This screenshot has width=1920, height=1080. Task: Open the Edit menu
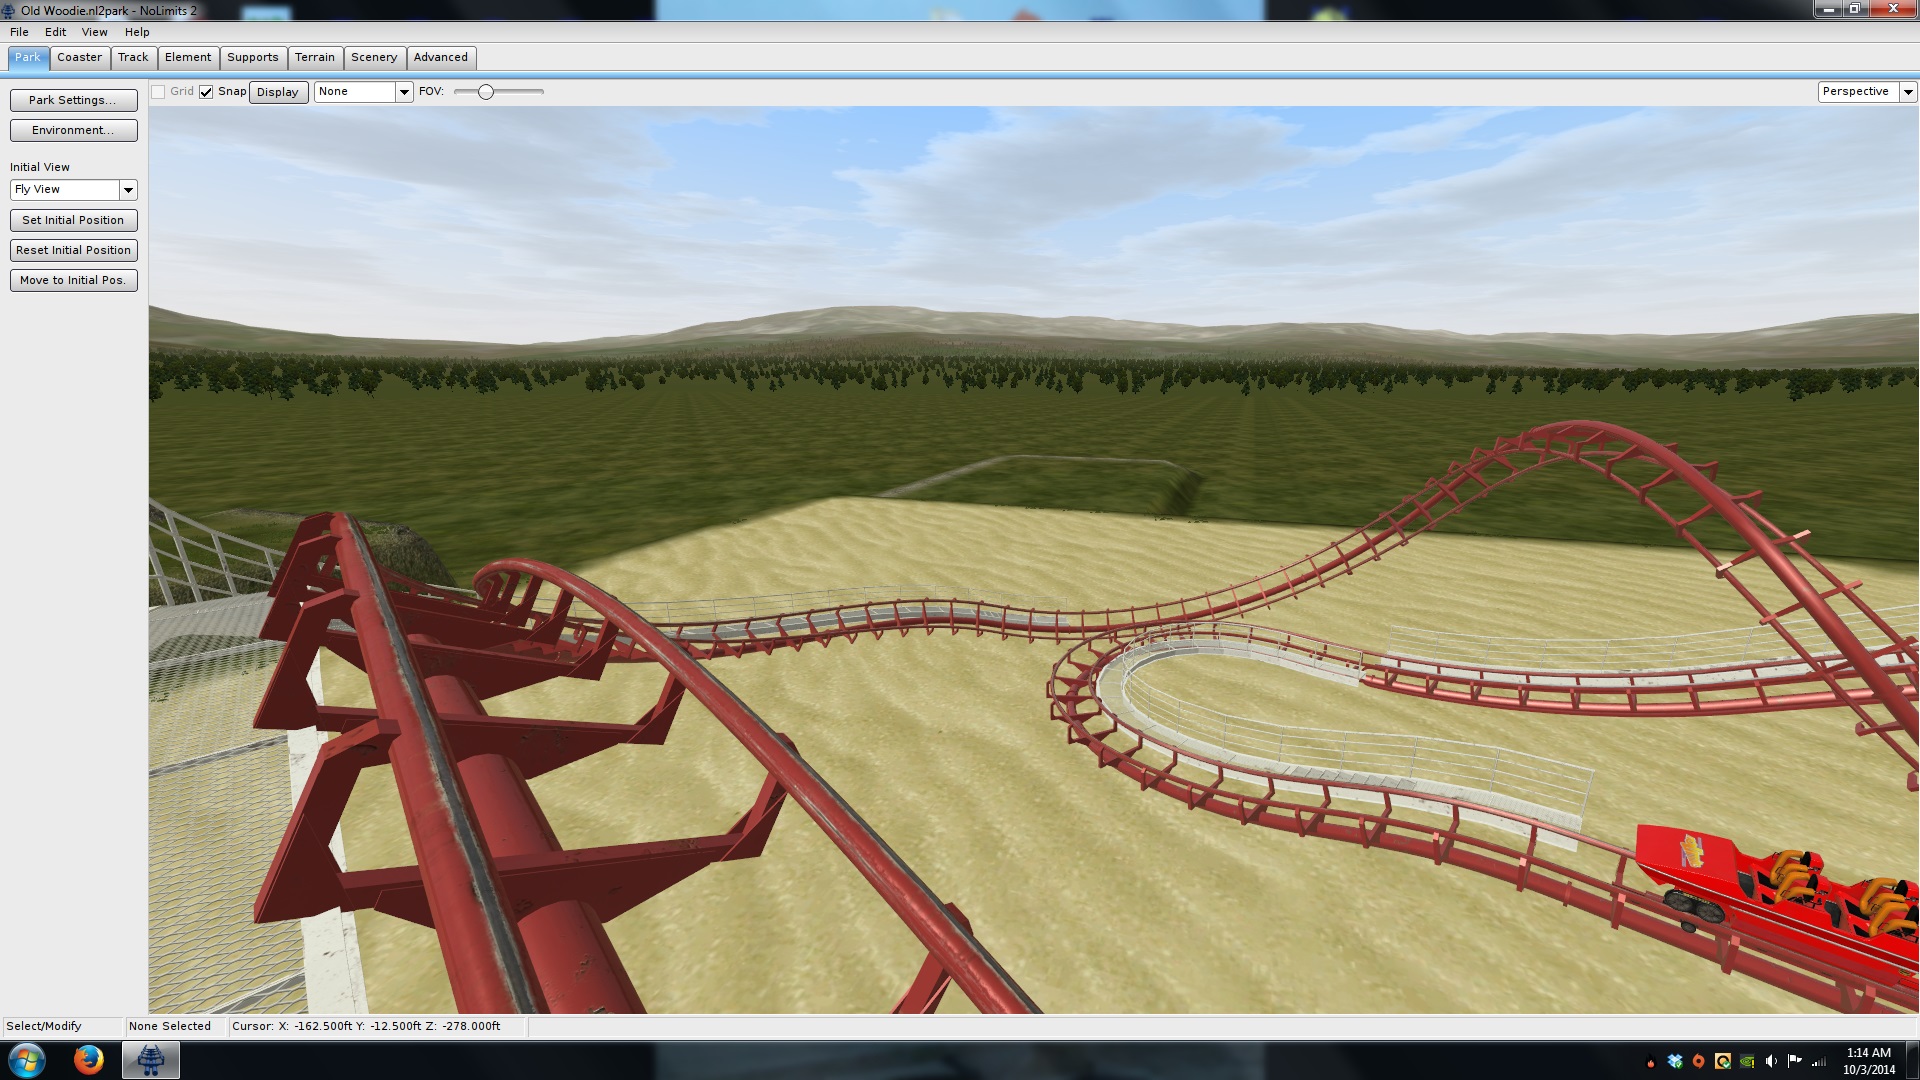(55, 32)
